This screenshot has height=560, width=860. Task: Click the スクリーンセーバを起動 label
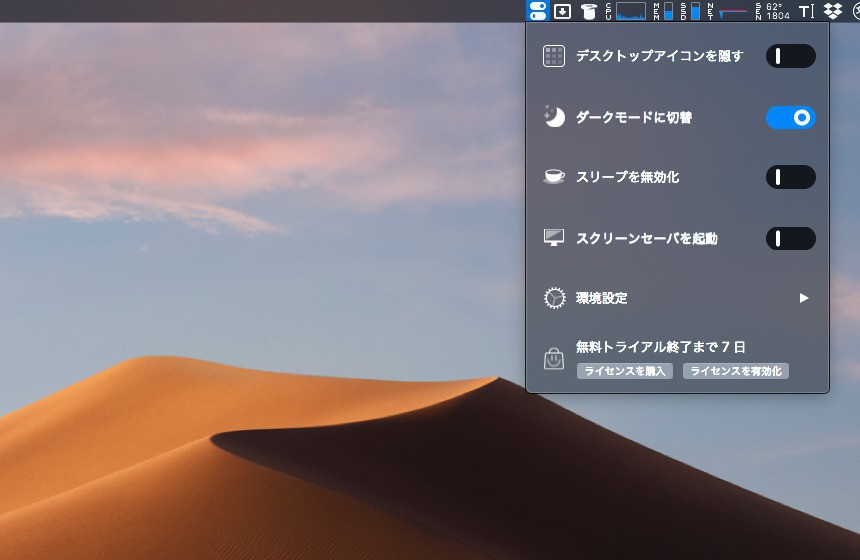point(647,239)
